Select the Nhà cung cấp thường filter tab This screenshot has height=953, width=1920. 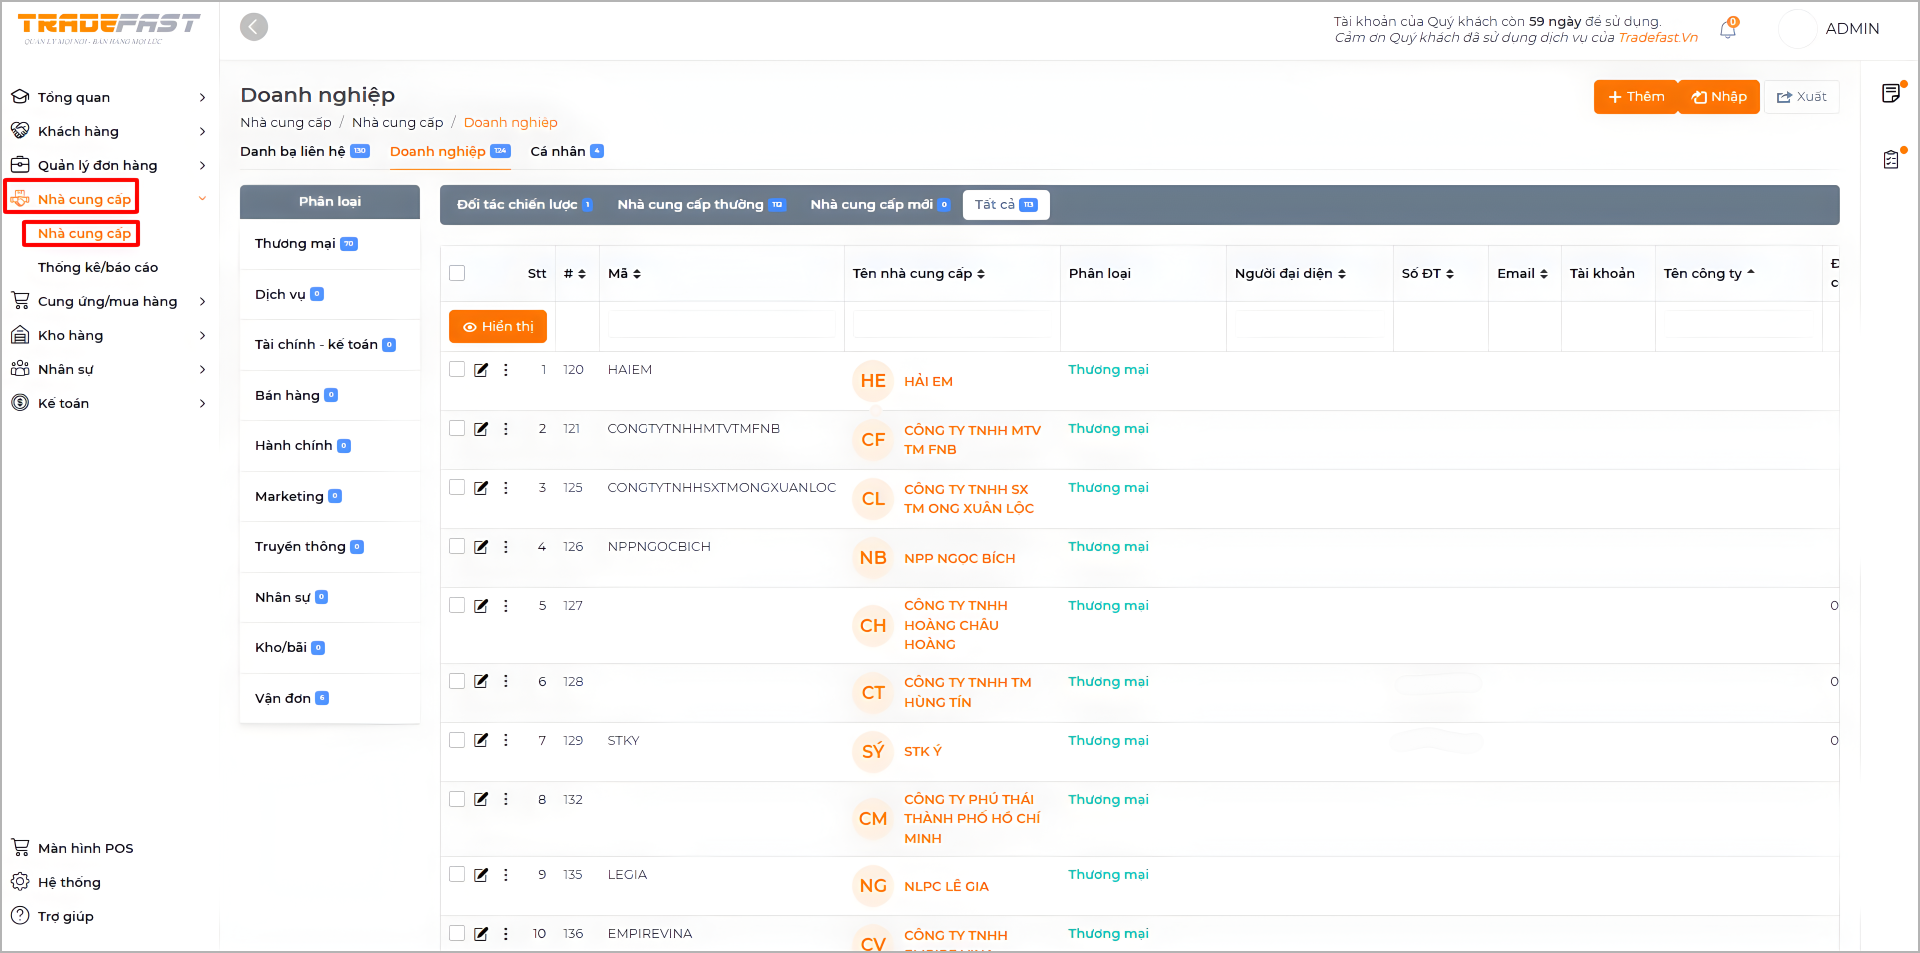point(700,205)
